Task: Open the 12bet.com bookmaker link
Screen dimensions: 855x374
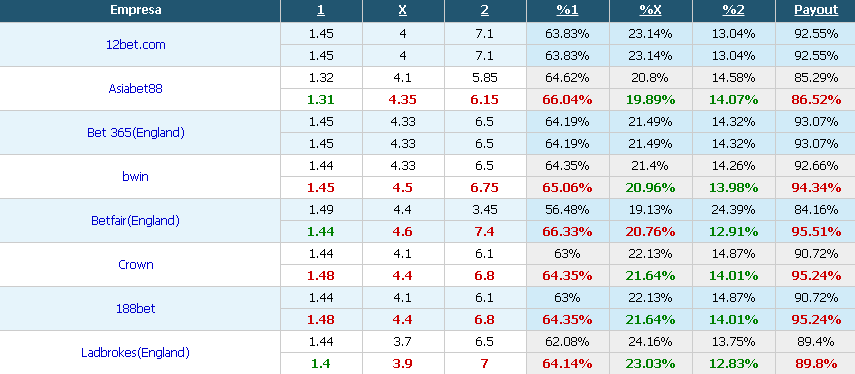Action: 136,45
